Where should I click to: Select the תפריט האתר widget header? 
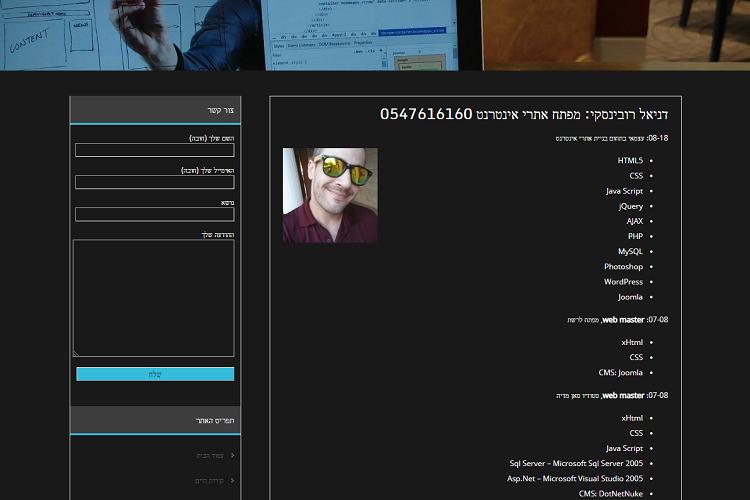(155, 420)
